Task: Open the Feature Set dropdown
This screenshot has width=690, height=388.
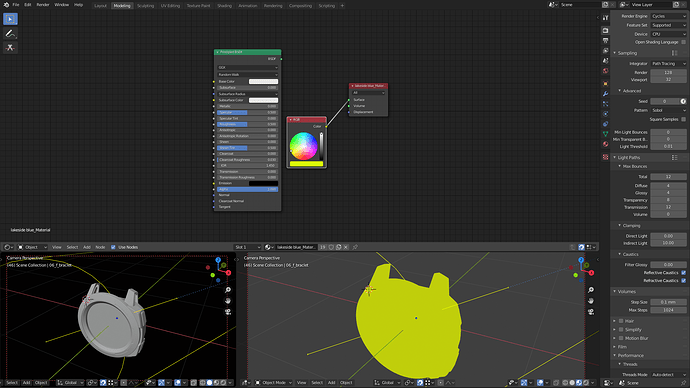Action: [668, 25]
